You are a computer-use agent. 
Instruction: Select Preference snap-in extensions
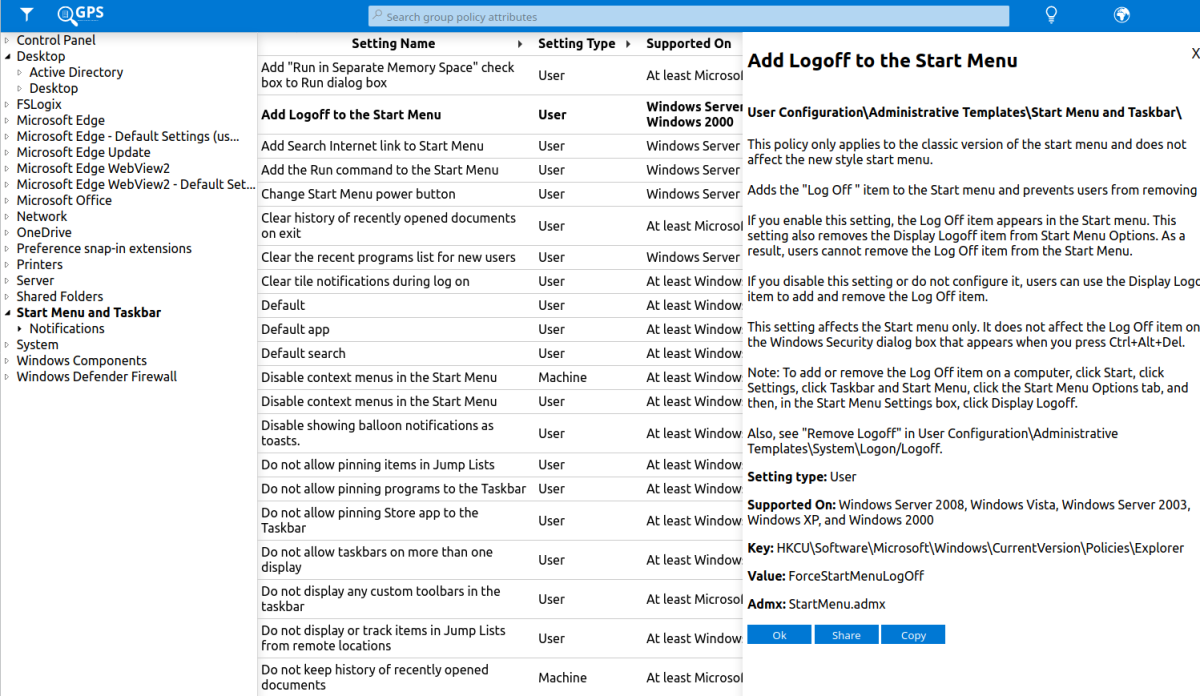coord(104,248)
